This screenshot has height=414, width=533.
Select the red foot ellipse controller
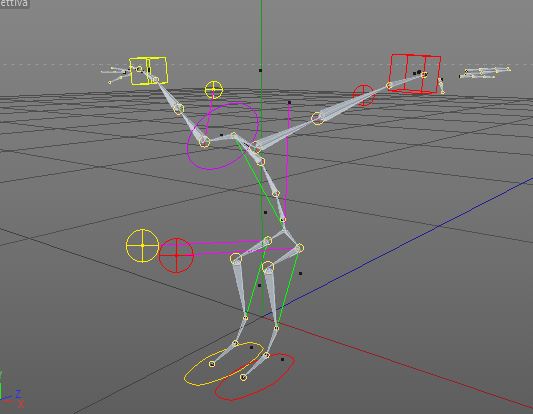255,377
